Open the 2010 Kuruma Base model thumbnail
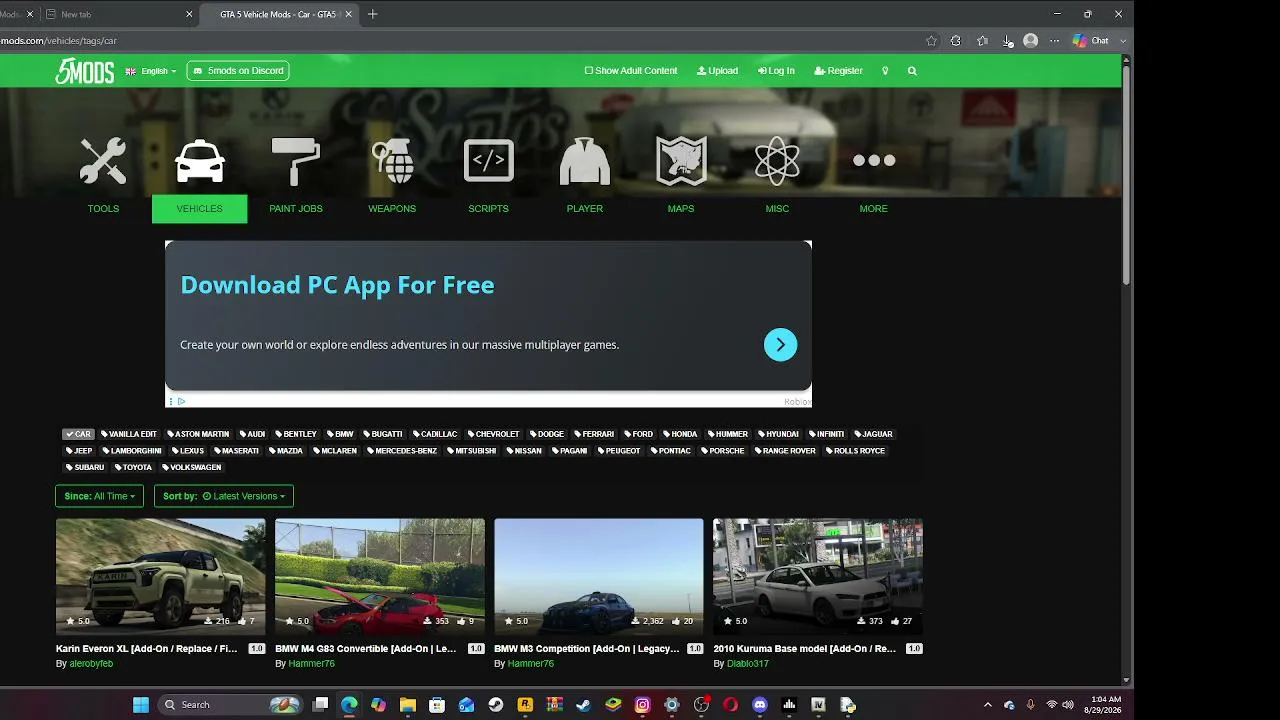1280x720 pixels. click(818, 576)
